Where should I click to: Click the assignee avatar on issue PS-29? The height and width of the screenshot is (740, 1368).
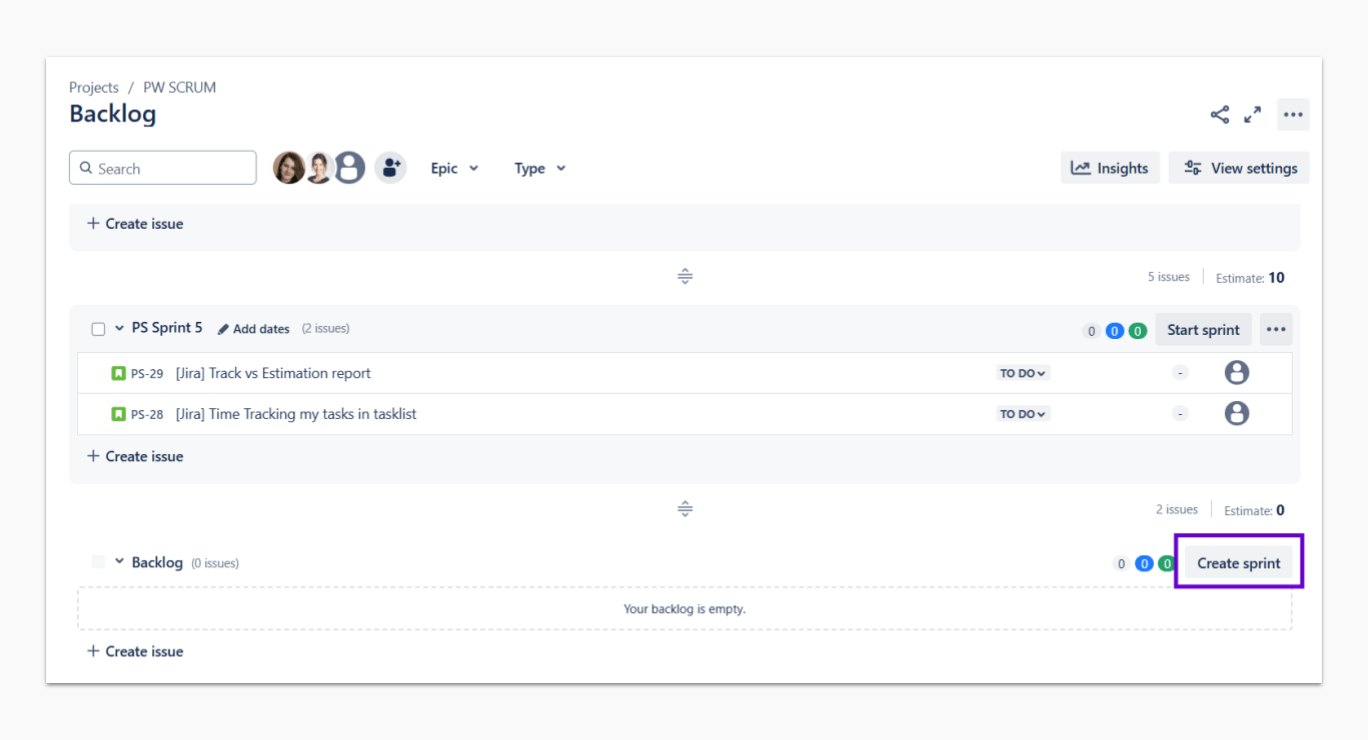(x=1236, y=373)
